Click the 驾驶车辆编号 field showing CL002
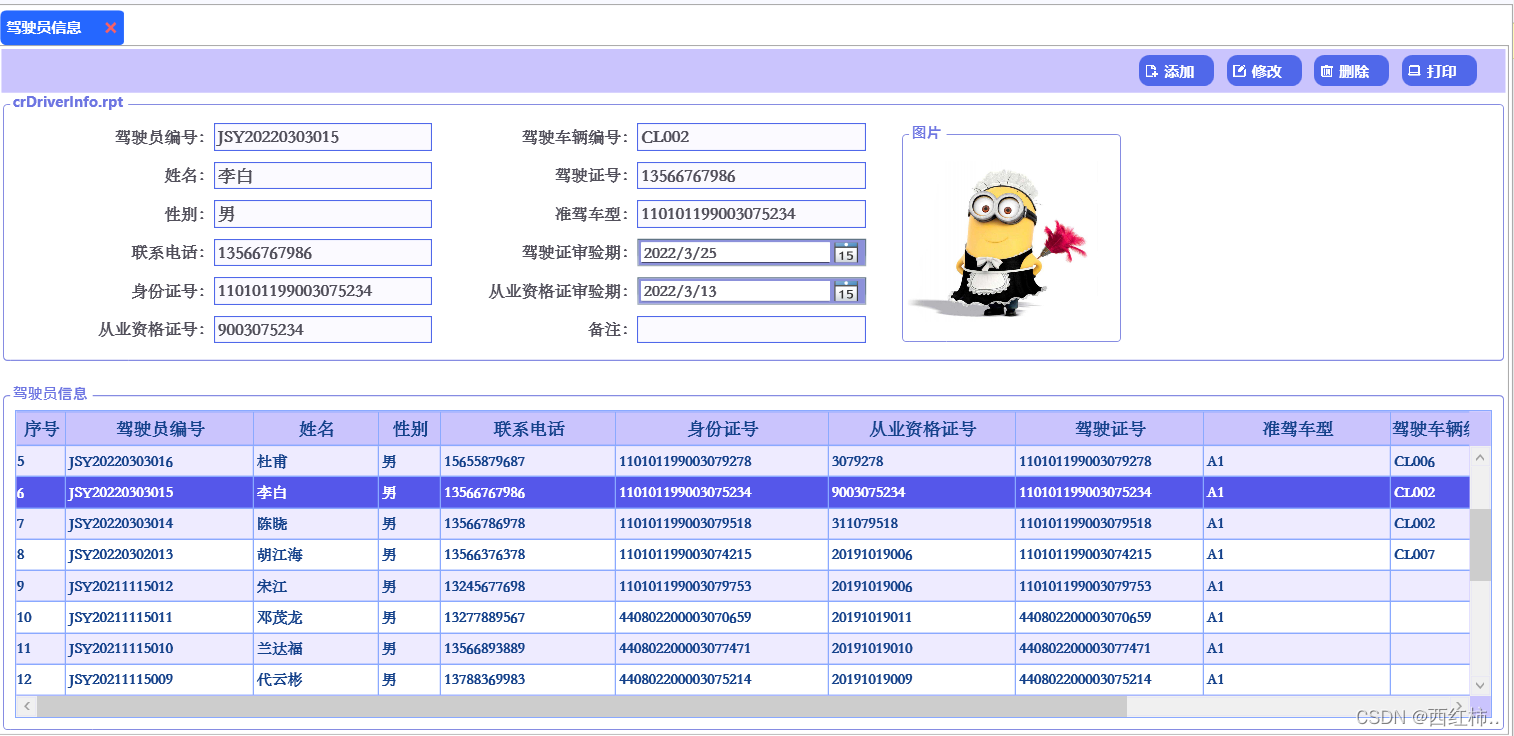Image resolution: width=1514 pixels, height=736 pixels. tap(751, 137)
